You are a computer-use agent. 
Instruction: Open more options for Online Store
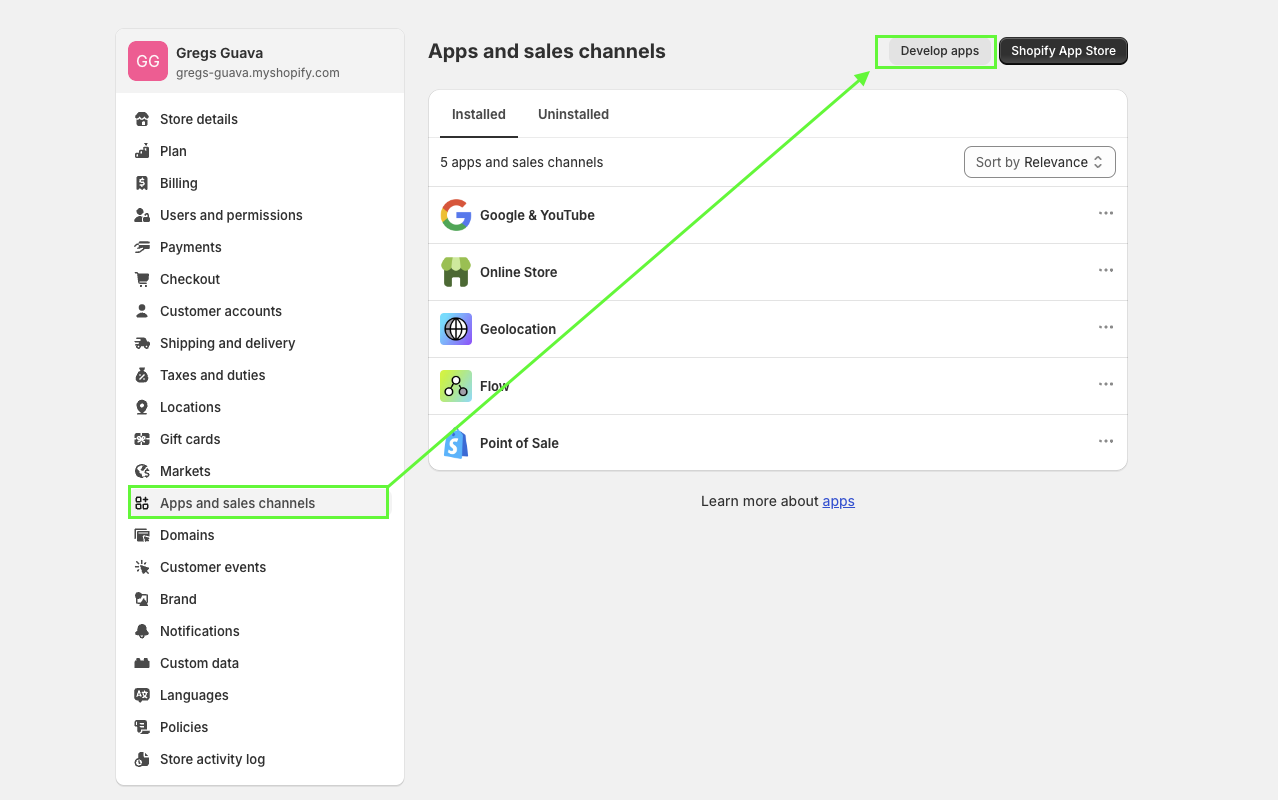(1106, 270)
